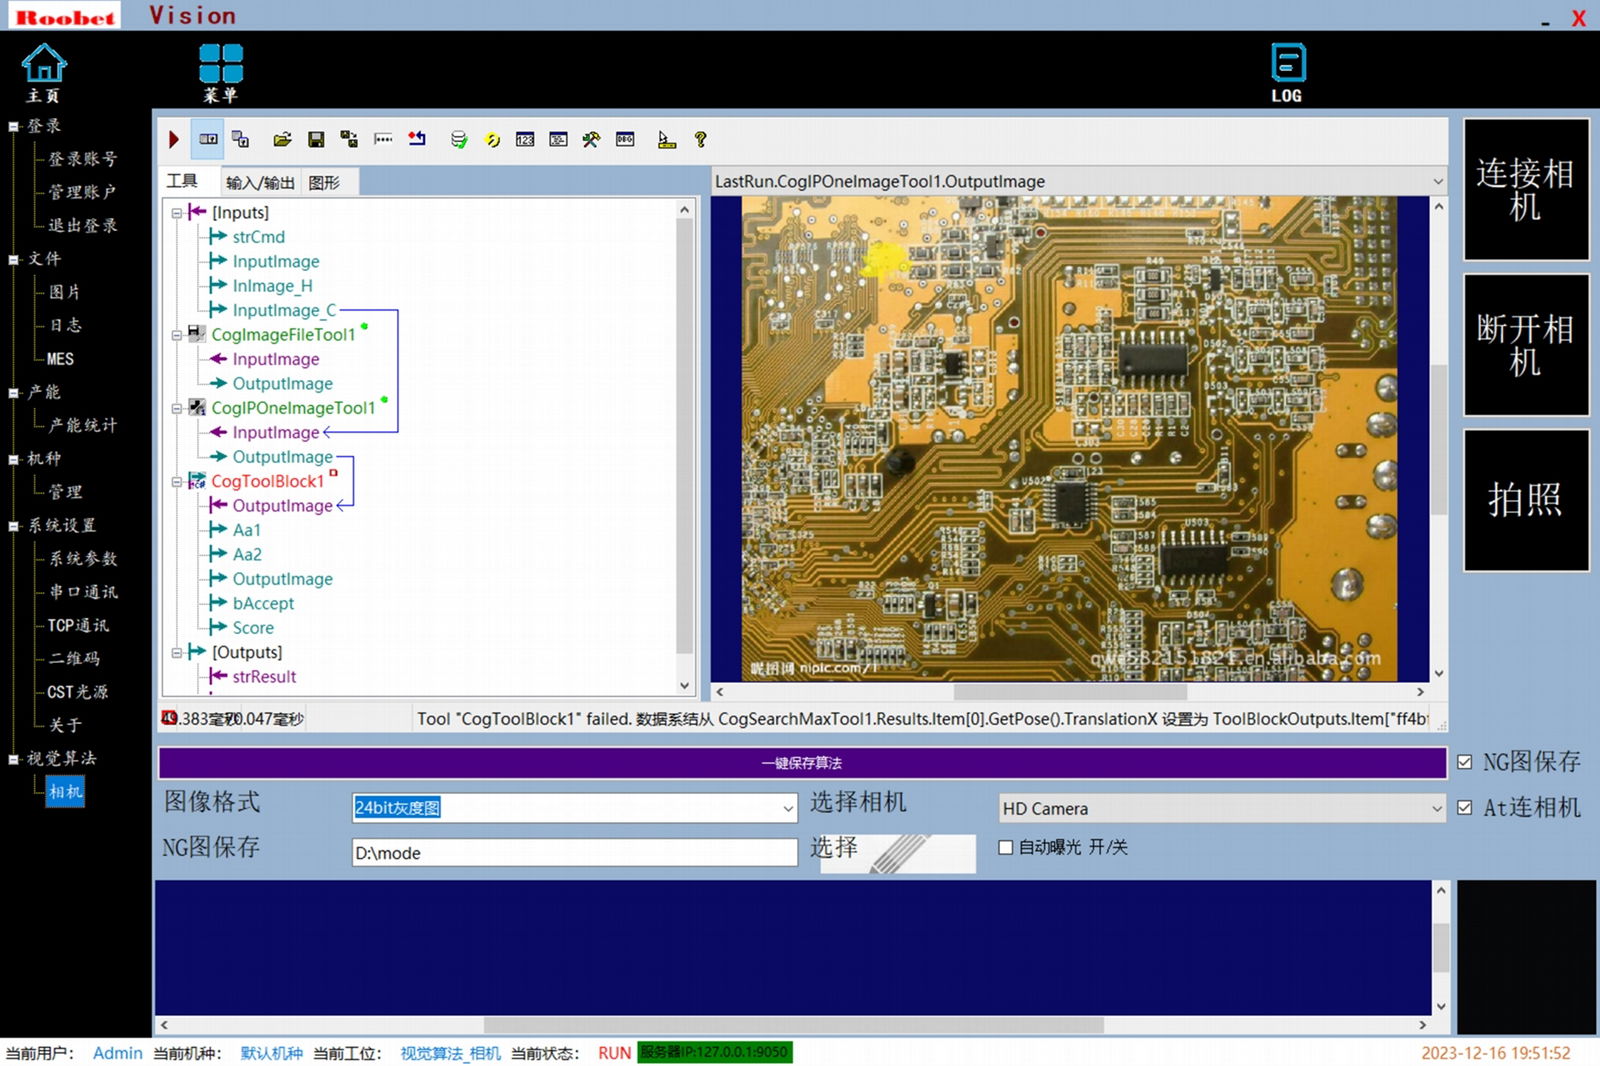
Task: Toggle the NG图保存 checkbox
Action: pos(1465,762)
